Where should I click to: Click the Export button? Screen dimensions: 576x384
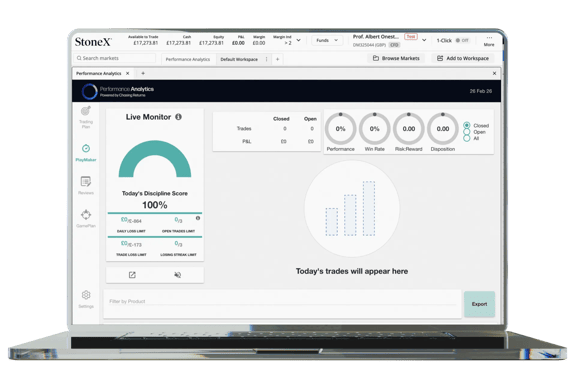(x=479, y=304)
